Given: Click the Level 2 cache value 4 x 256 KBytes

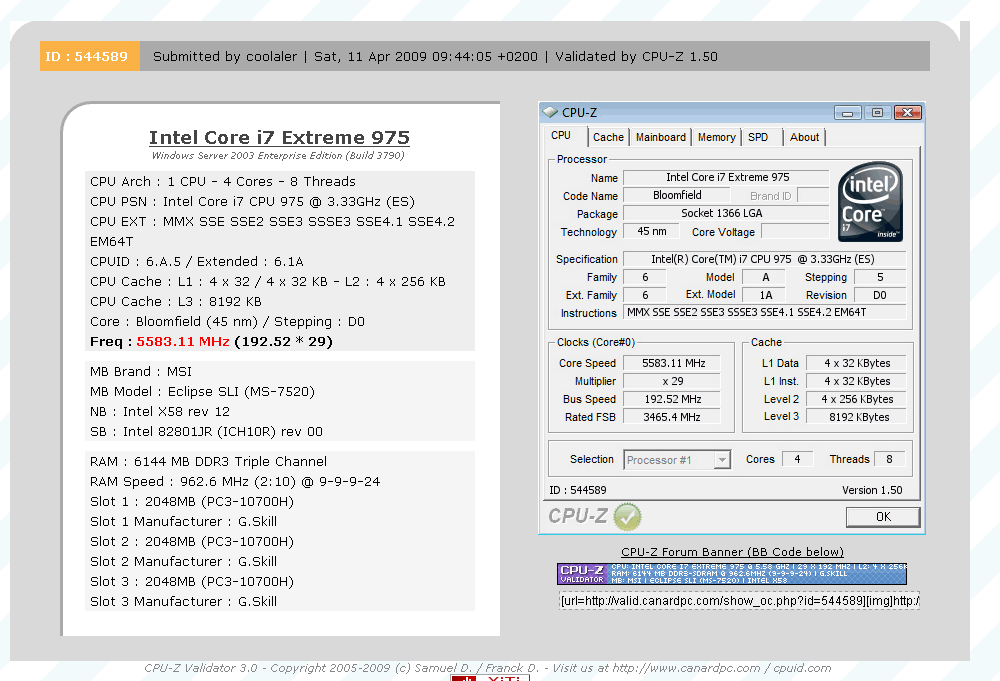Looking at the screenshot, I should click(x=857, y=399).
